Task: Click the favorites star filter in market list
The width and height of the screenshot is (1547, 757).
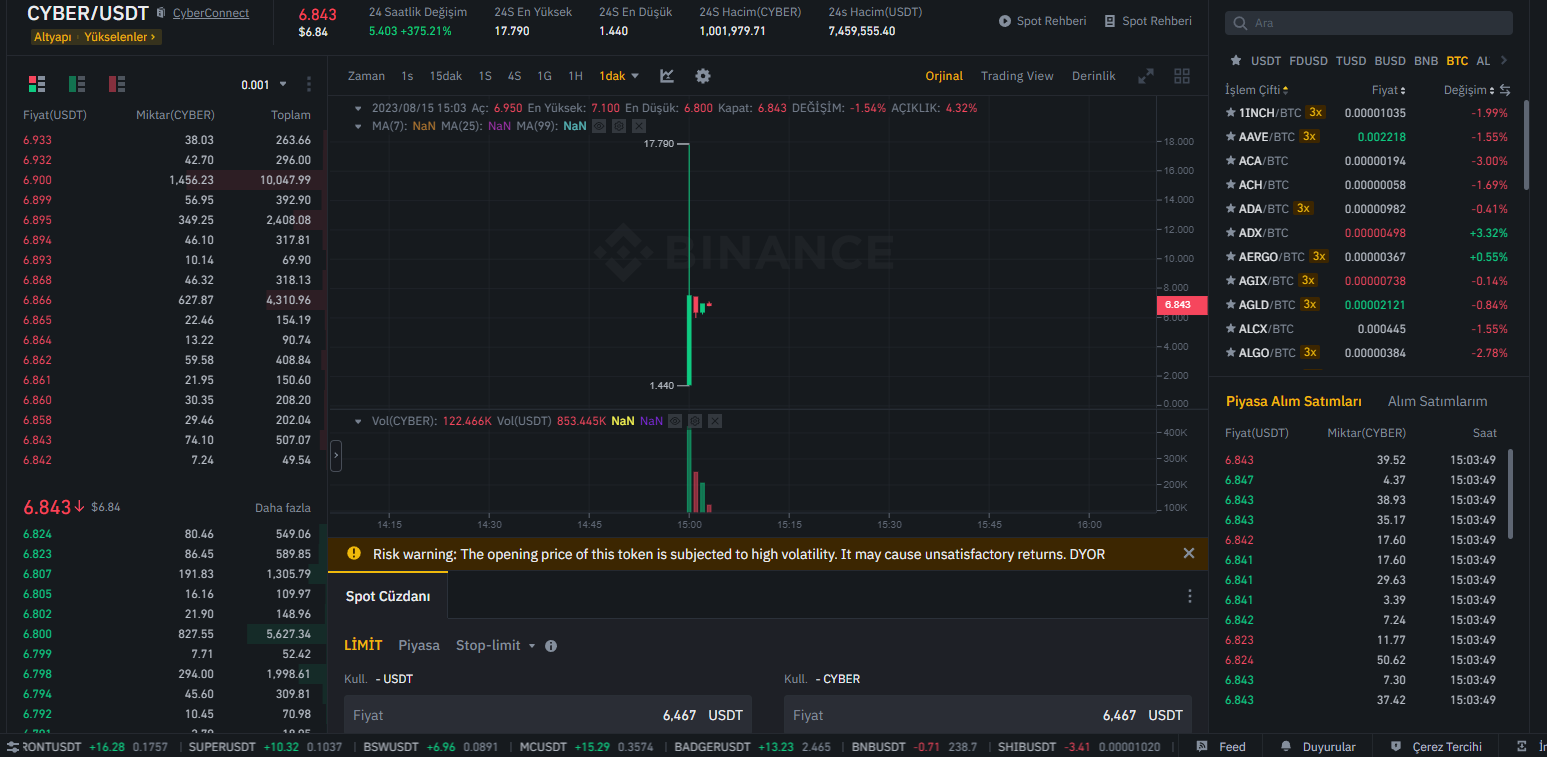Action: tap(1236, 61)
